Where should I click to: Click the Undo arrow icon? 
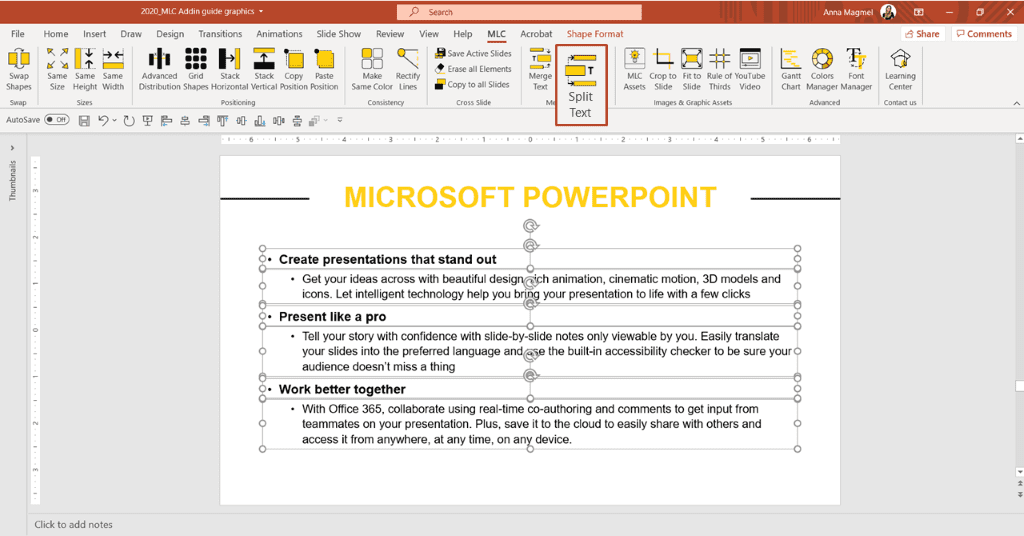click(x=103, y=120)
